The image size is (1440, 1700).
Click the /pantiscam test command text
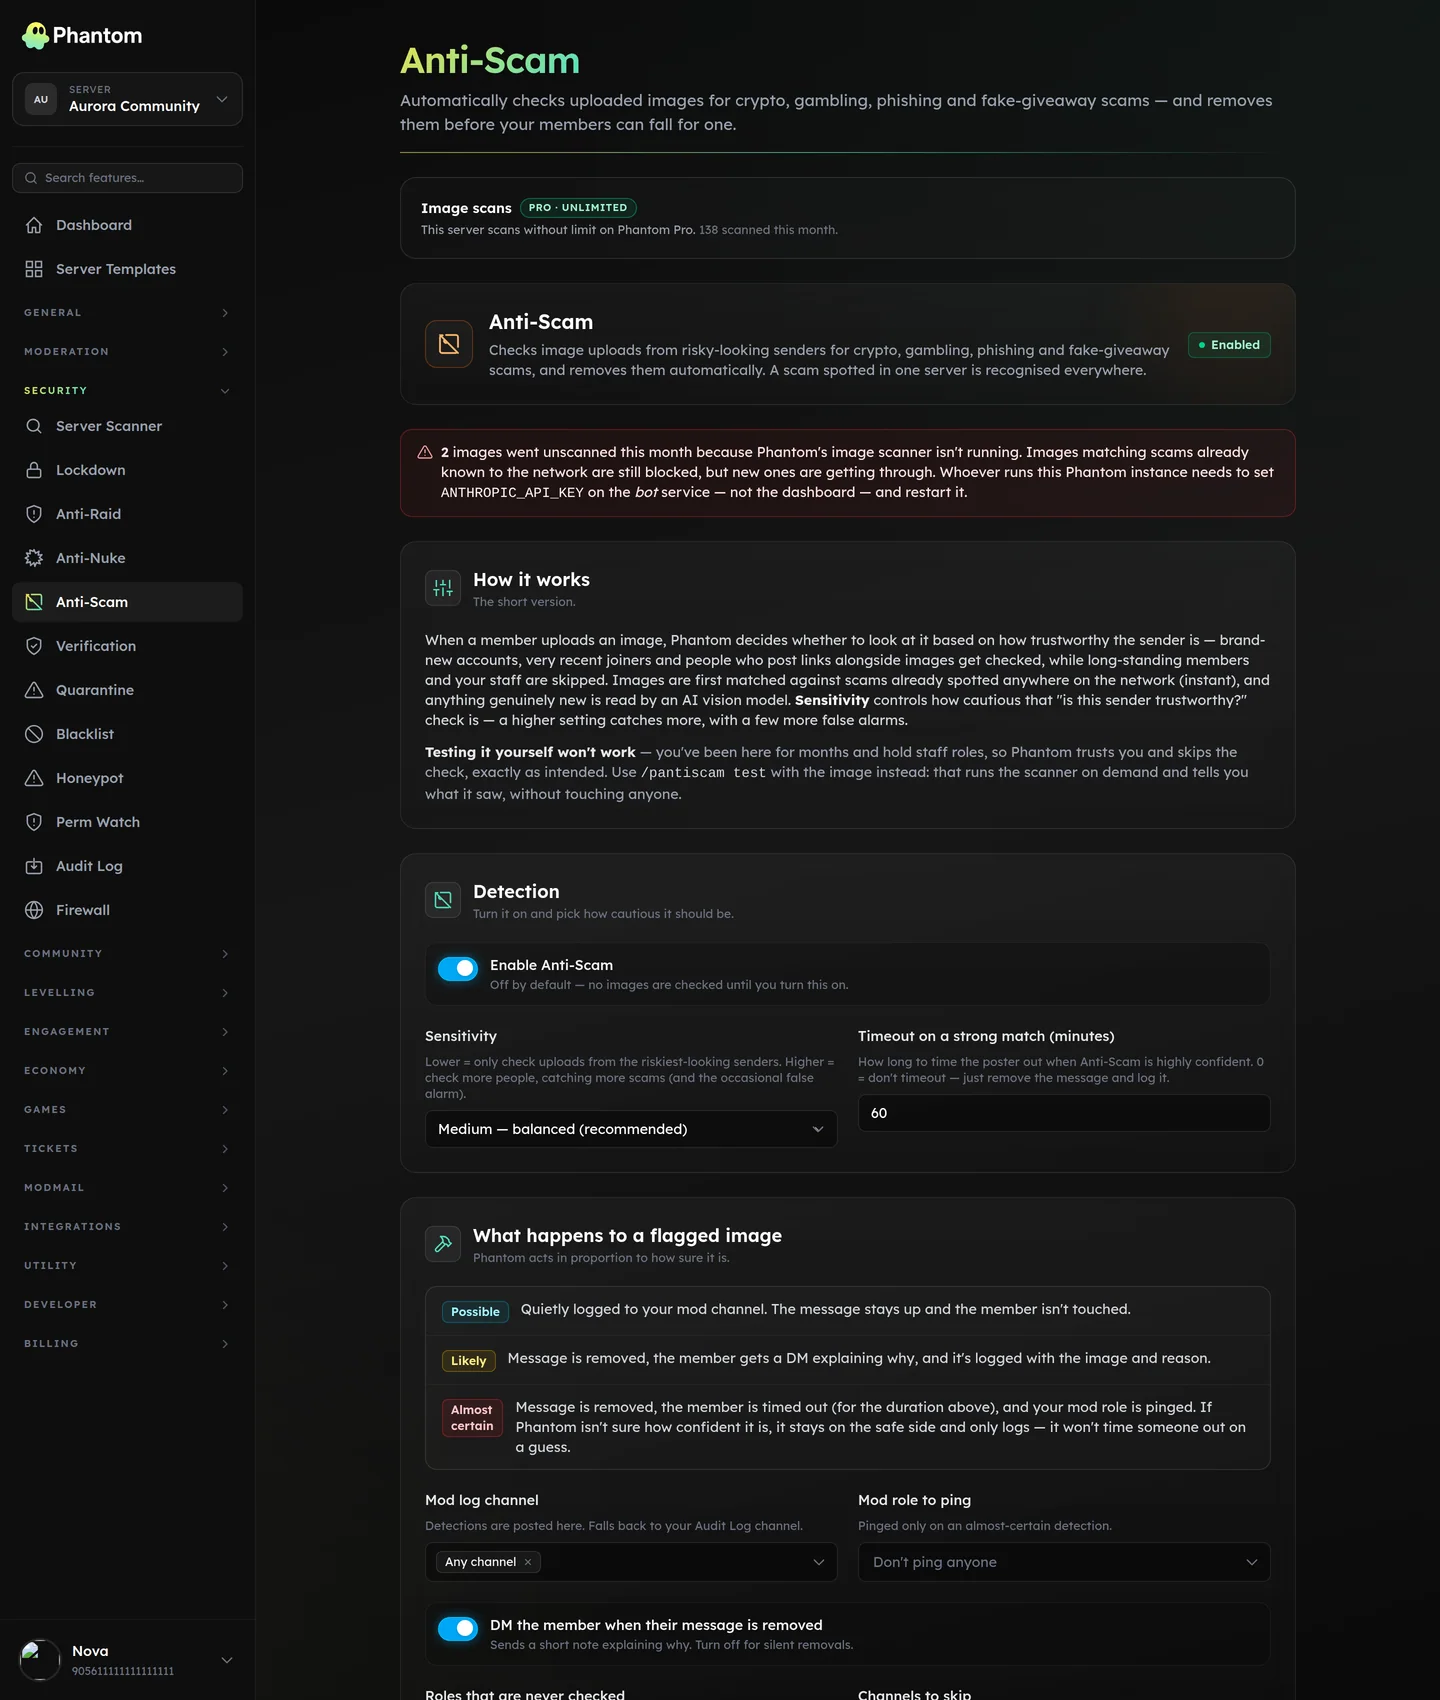pos(703,773)
